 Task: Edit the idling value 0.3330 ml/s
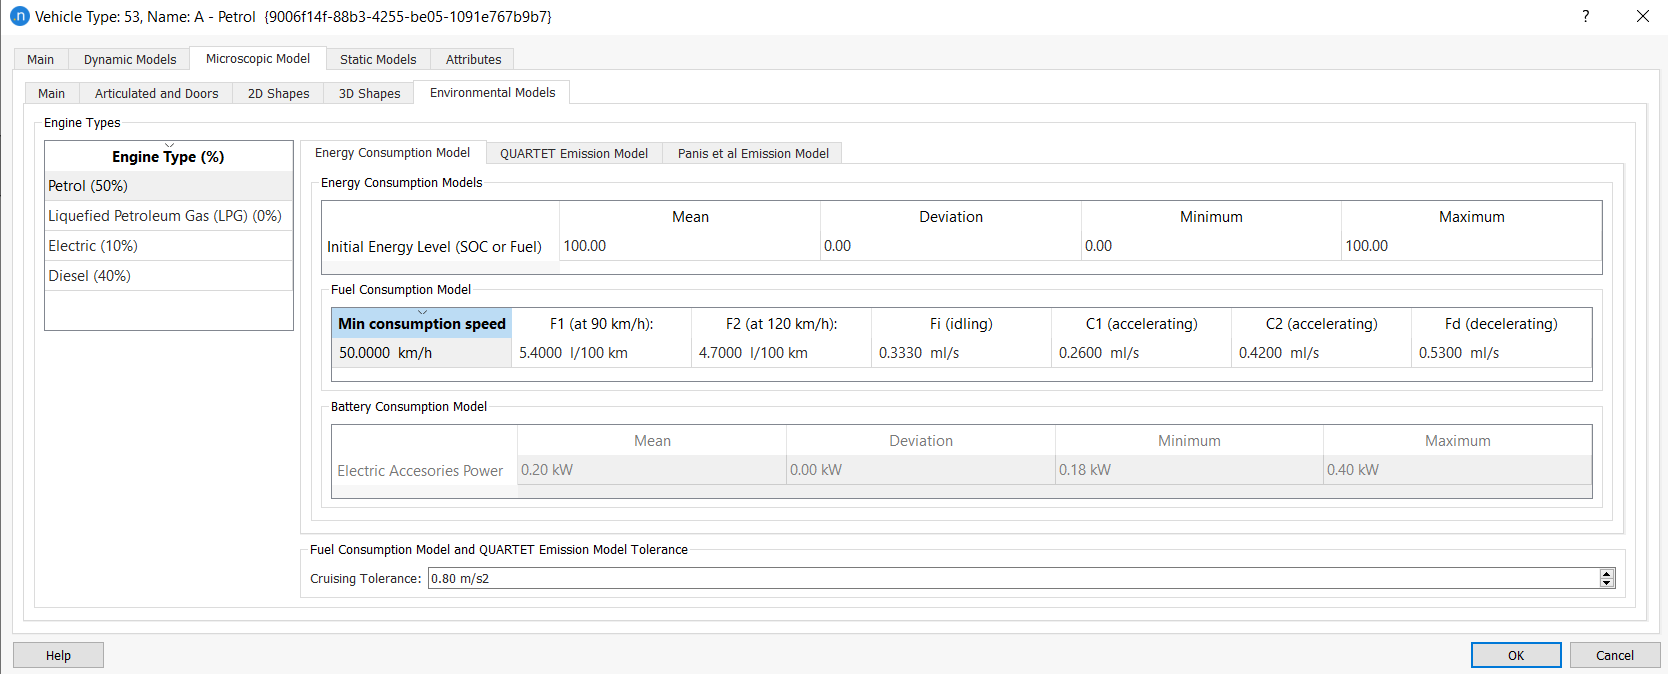click(x=962, y=353)
